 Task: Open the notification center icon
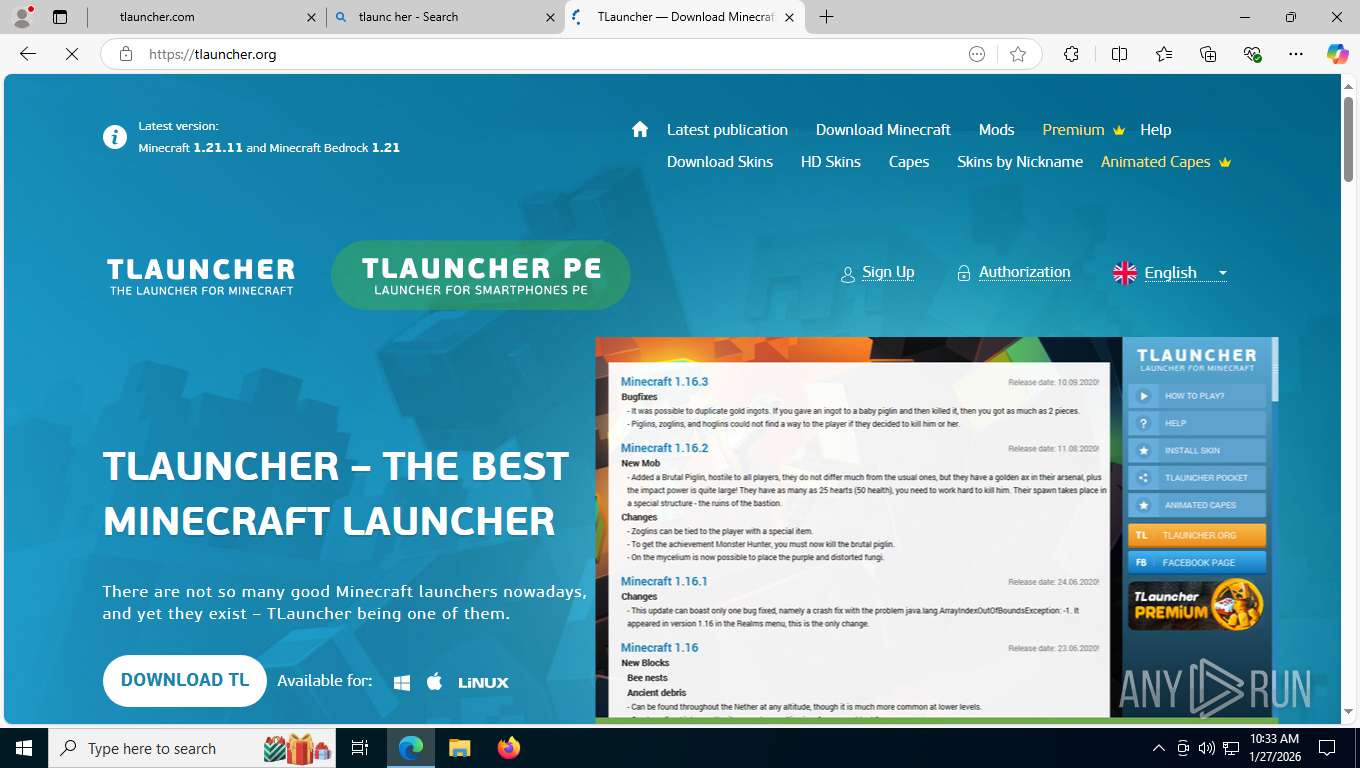(1327, 748)
